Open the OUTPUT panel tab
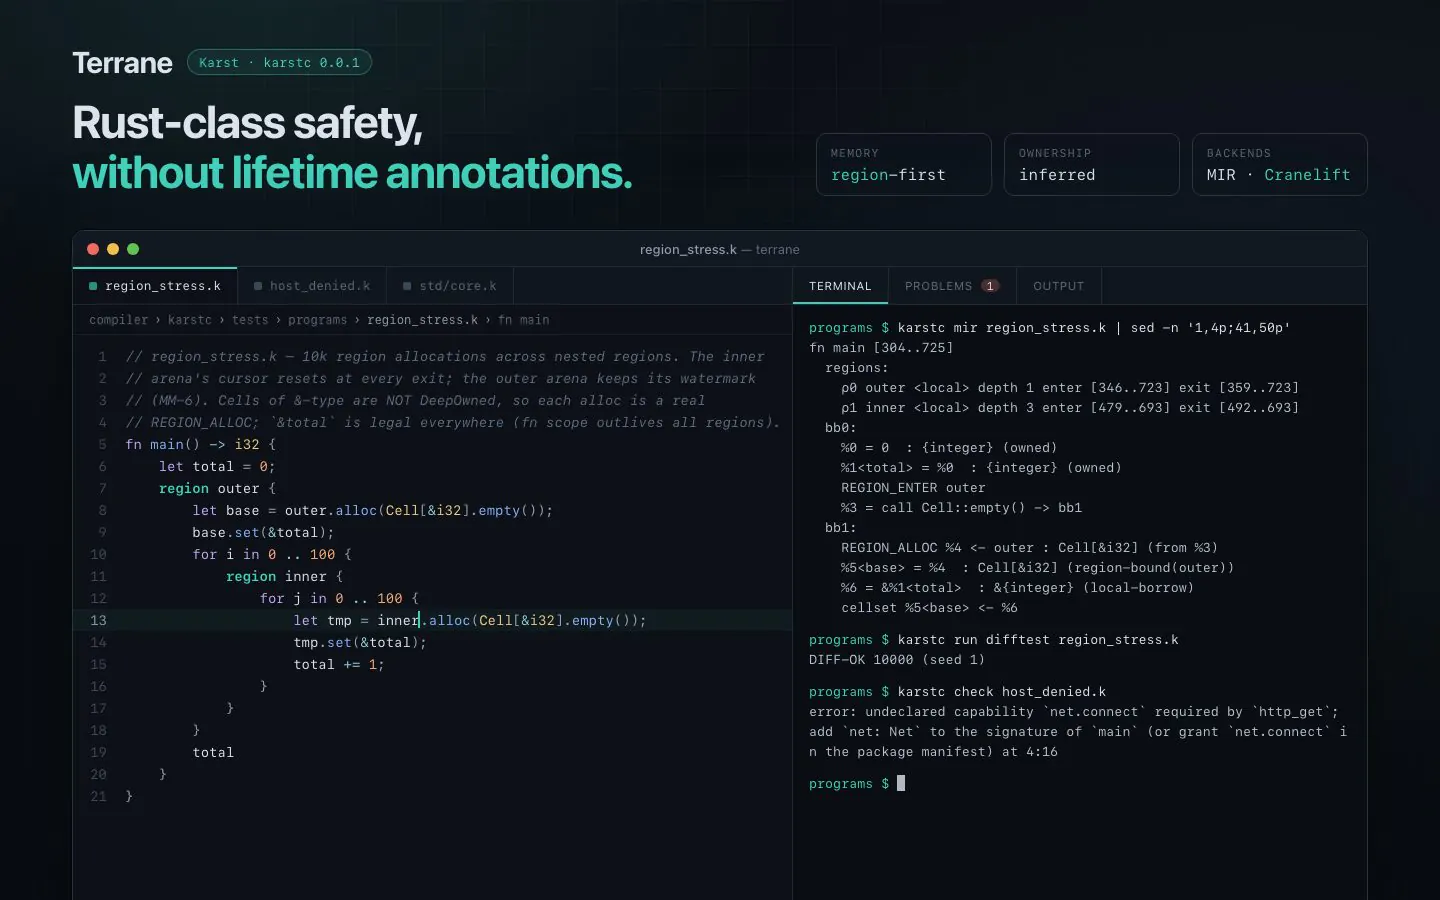 [x=1059, y=286]
